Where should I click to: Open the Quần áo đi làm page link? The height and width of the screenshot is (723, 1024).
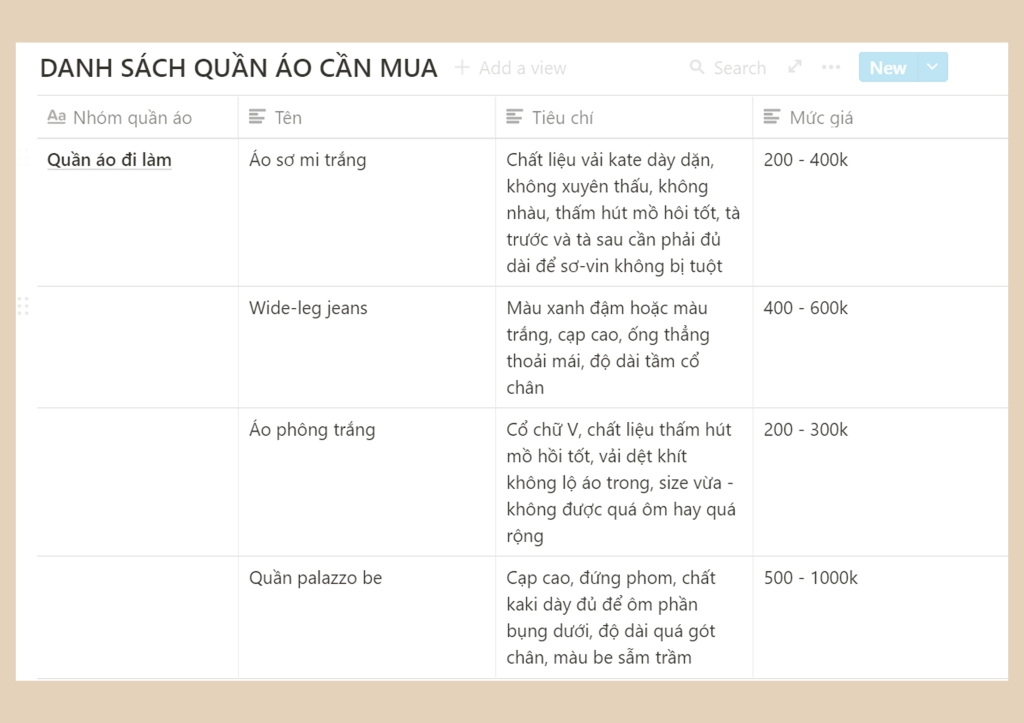tap(108, 159)
